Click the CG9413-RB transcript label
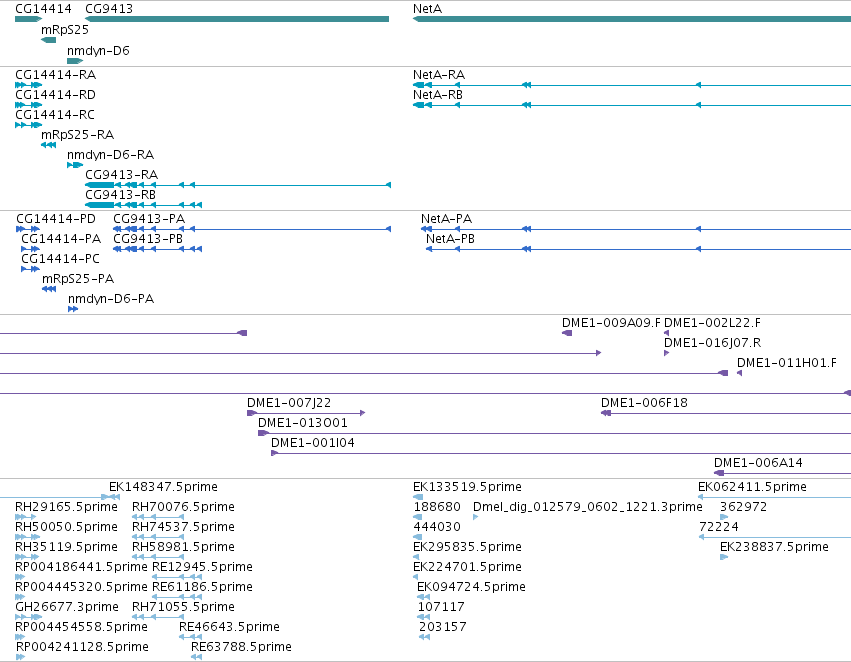Viewport: 851px width, 662px height. tap(120, 194)
